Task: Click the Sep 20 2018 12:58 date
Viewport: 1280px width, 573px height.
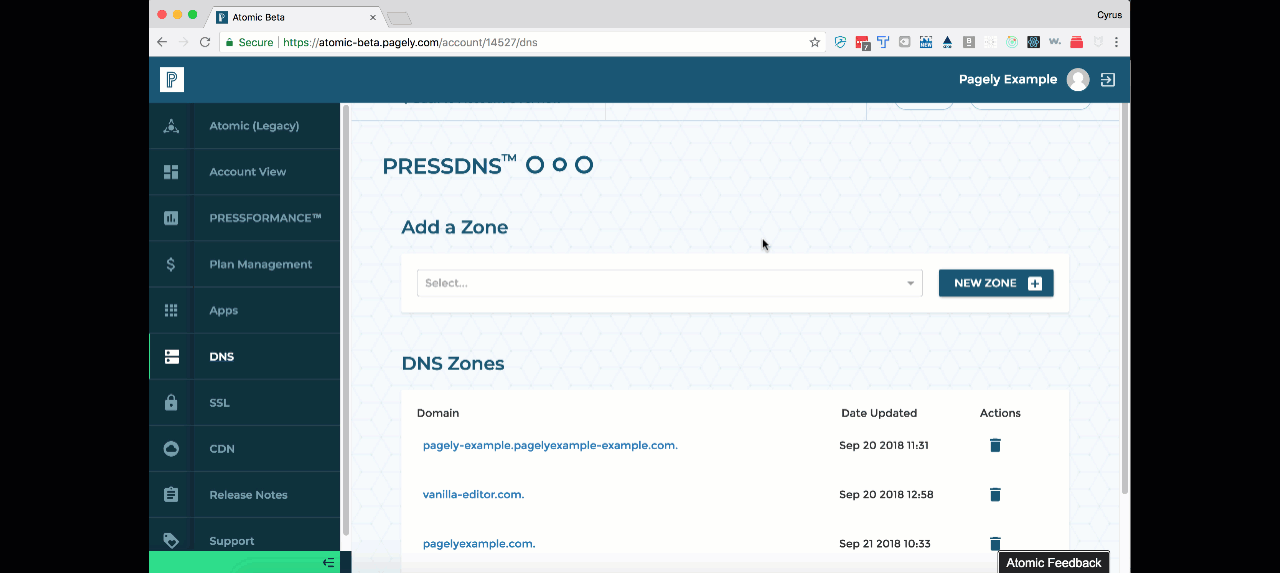Action: [886, 494]
